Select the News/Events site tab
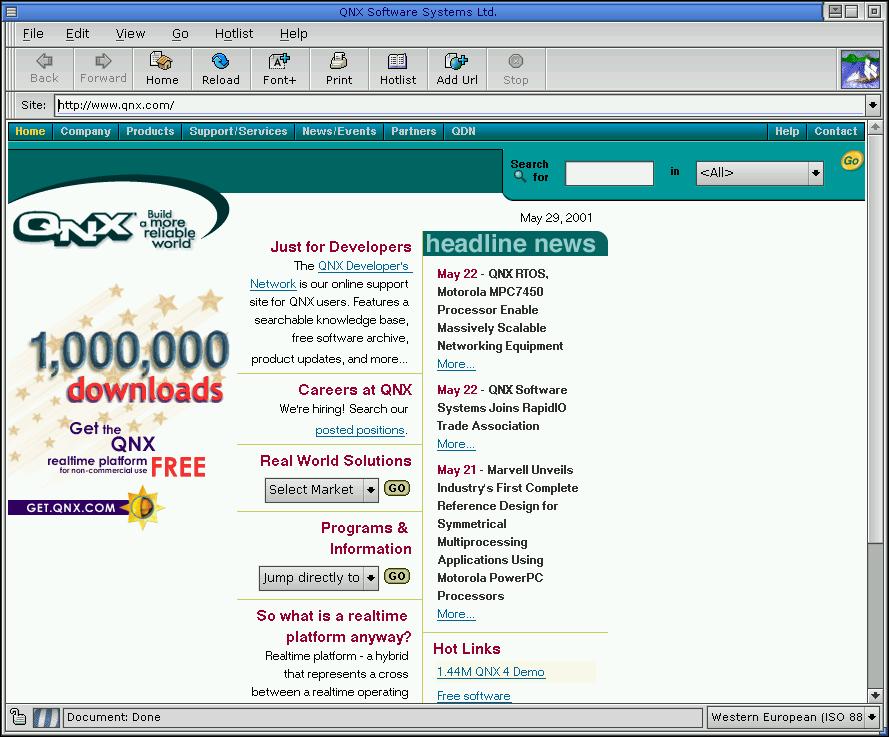 coord(339,131)
